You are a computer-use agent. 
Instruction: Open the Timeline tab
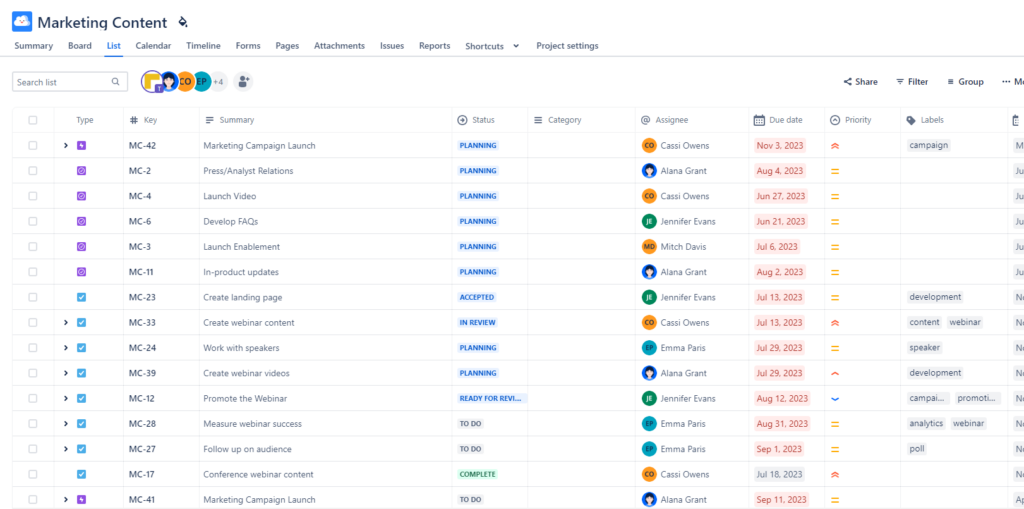click(203, 46)
